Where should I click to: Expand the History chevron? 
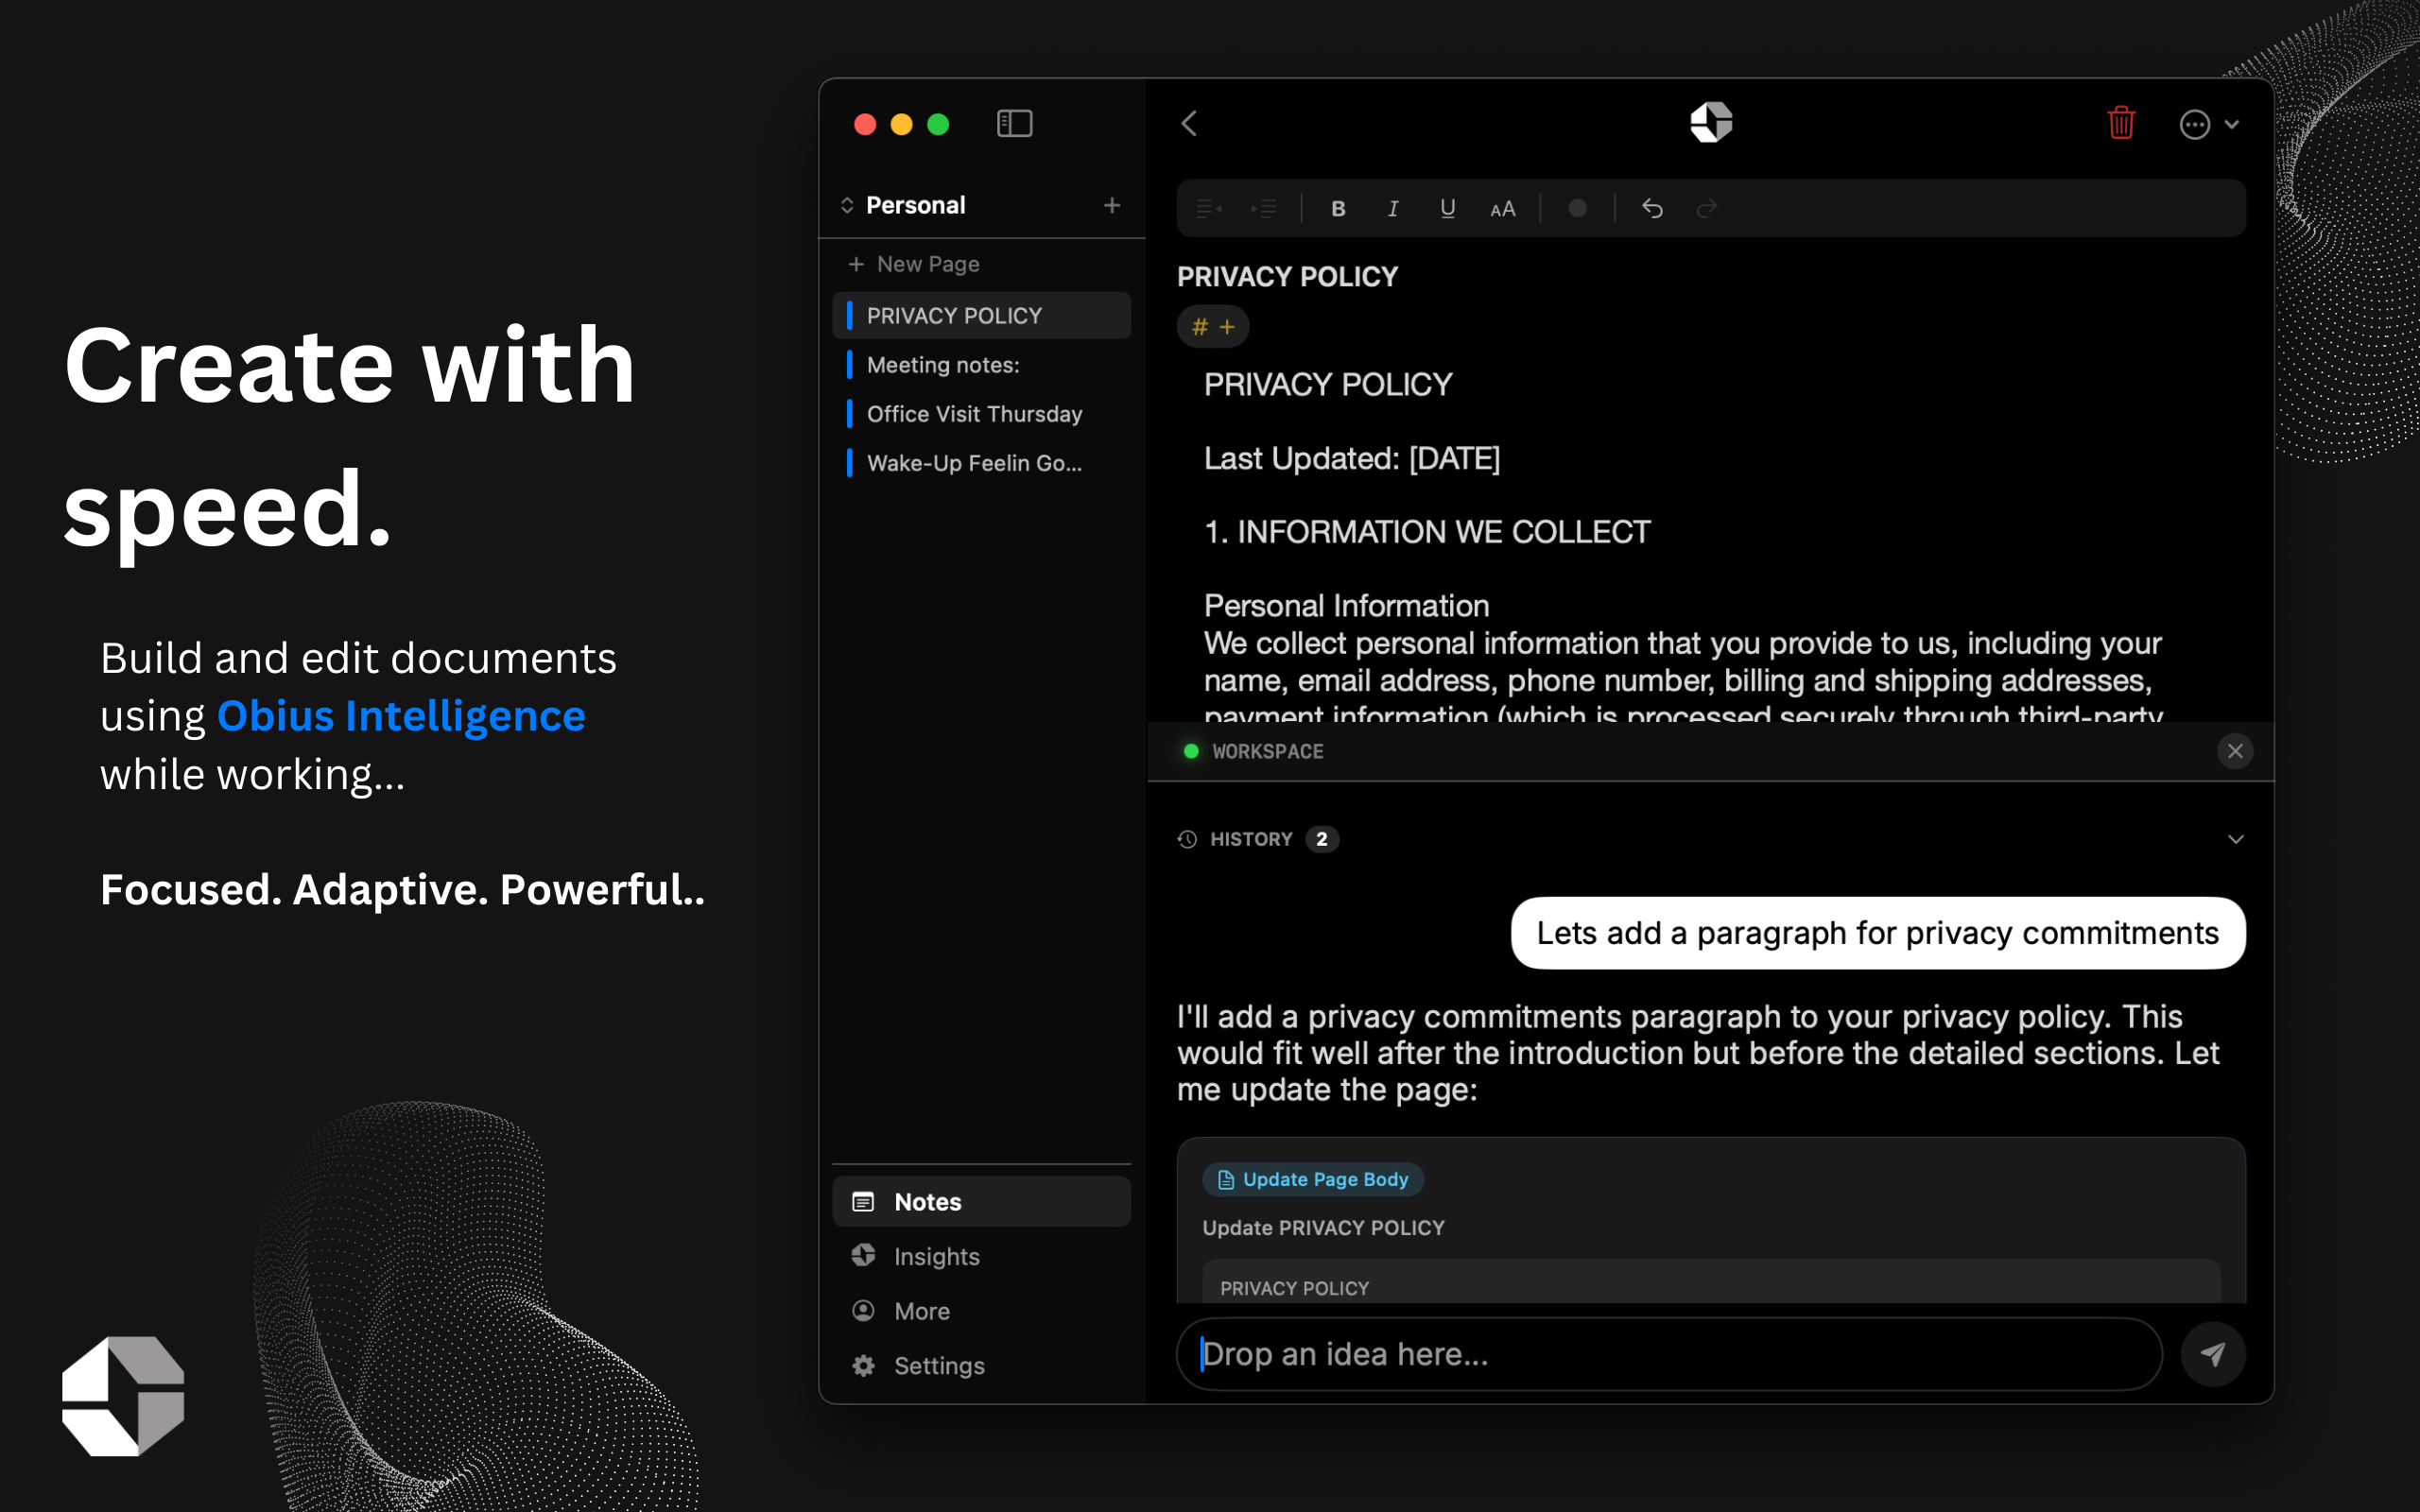coord(2236,839)
